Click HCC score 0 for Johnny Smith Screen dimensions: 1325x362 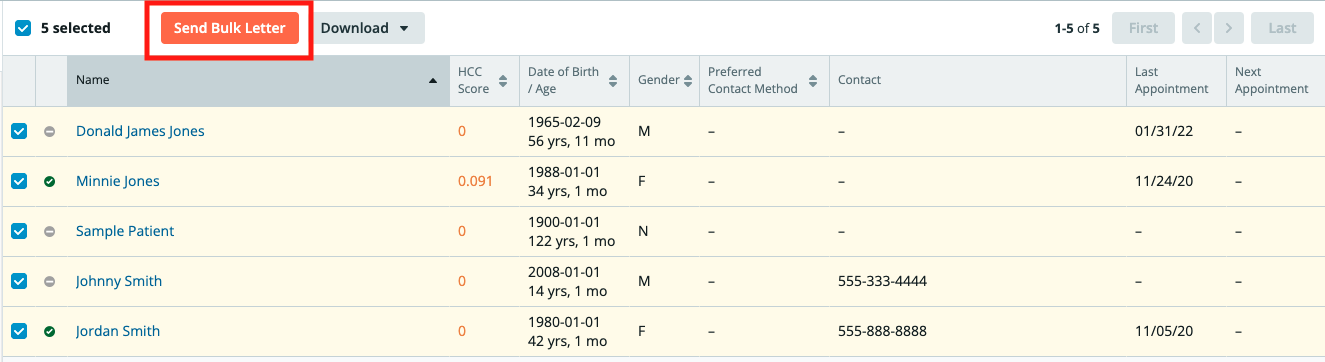[x=462, y=281]
